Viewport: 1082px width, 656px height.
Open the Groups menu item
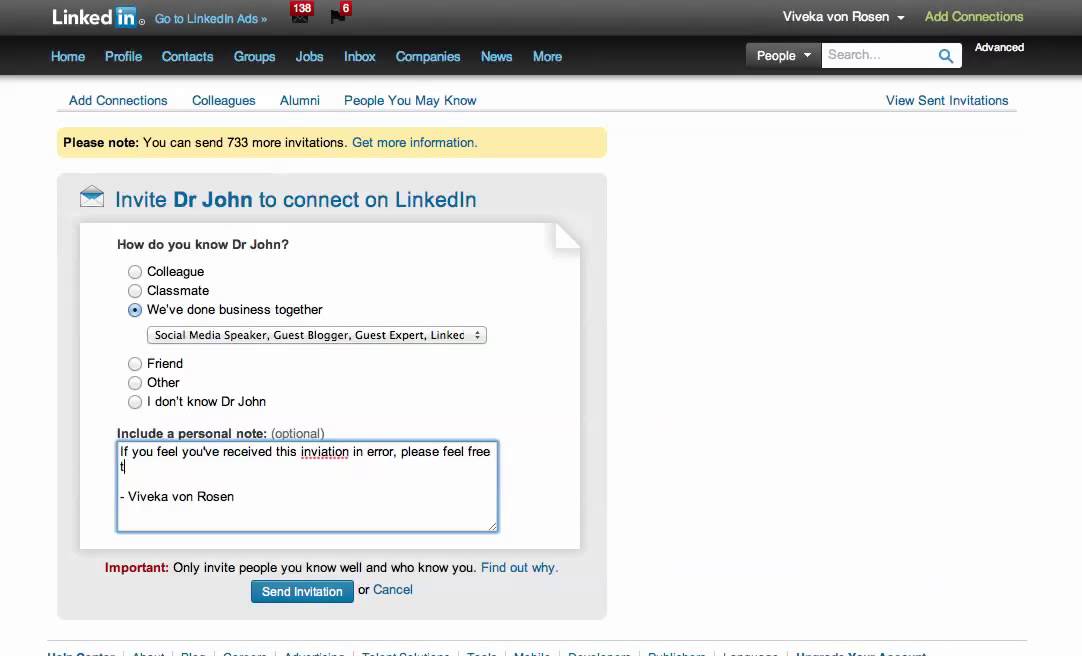[254, 57]
